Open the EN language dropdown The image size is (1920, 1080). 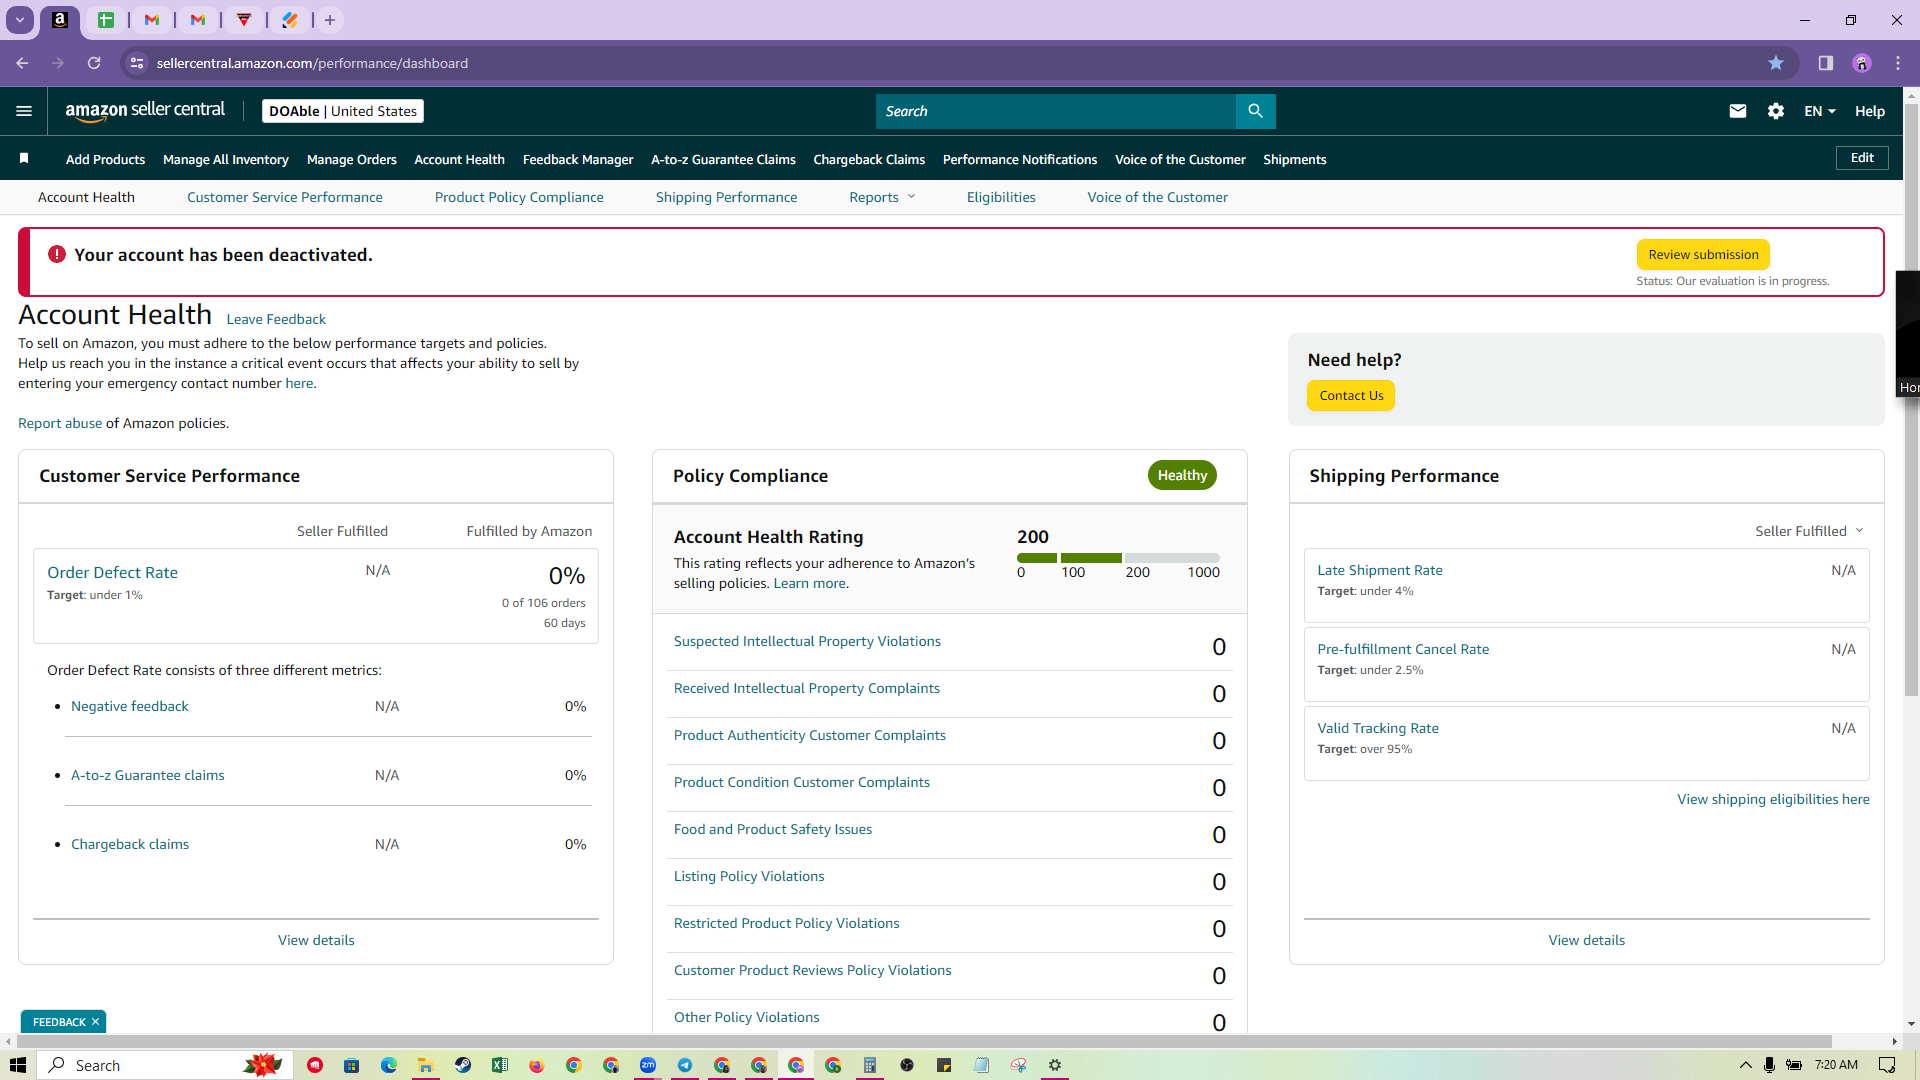[x=1820, y=111]
